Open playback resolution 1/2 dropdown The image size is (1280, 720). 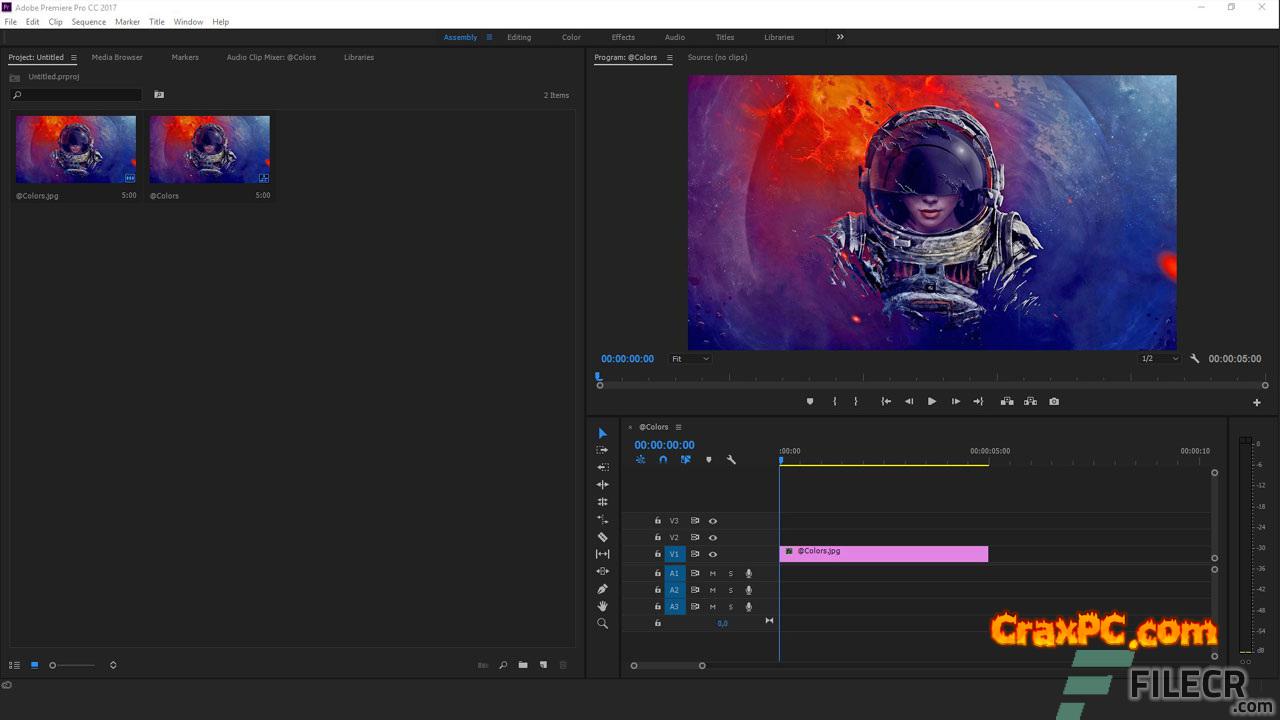(1160, 359)
